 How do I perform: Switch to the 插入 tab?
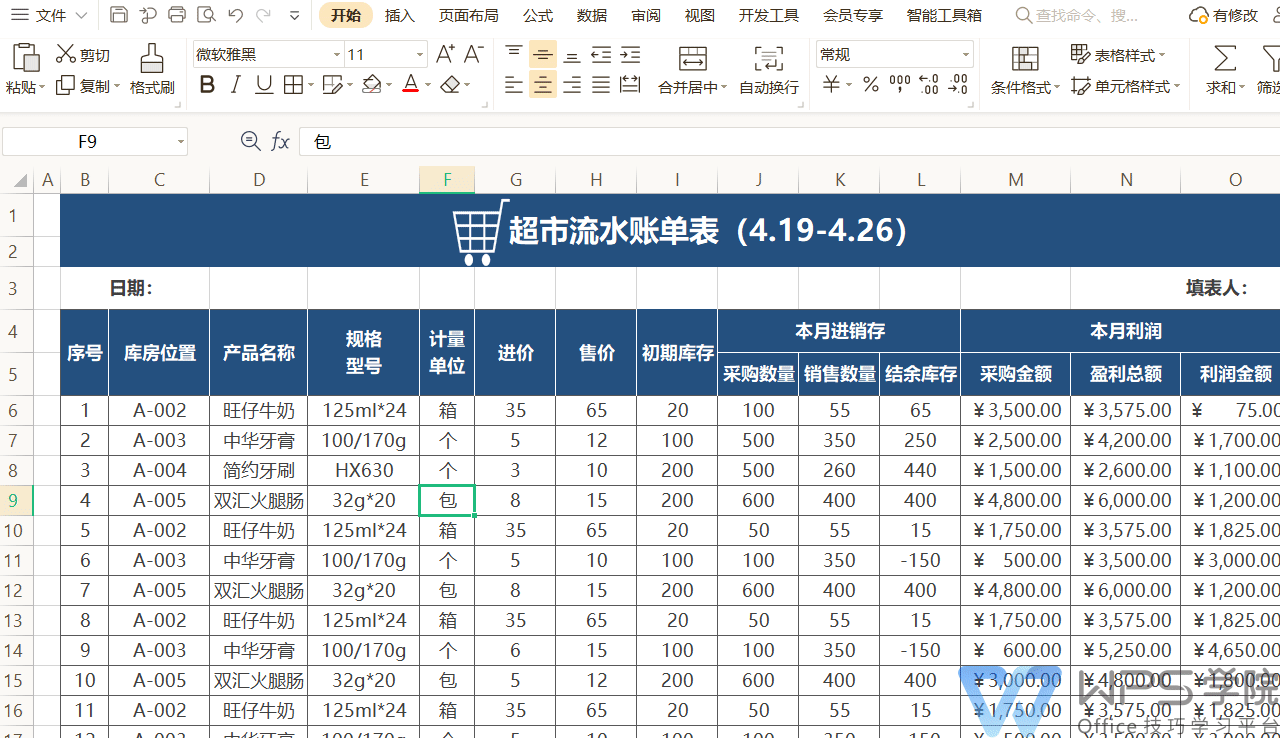(x=400, y=15)
